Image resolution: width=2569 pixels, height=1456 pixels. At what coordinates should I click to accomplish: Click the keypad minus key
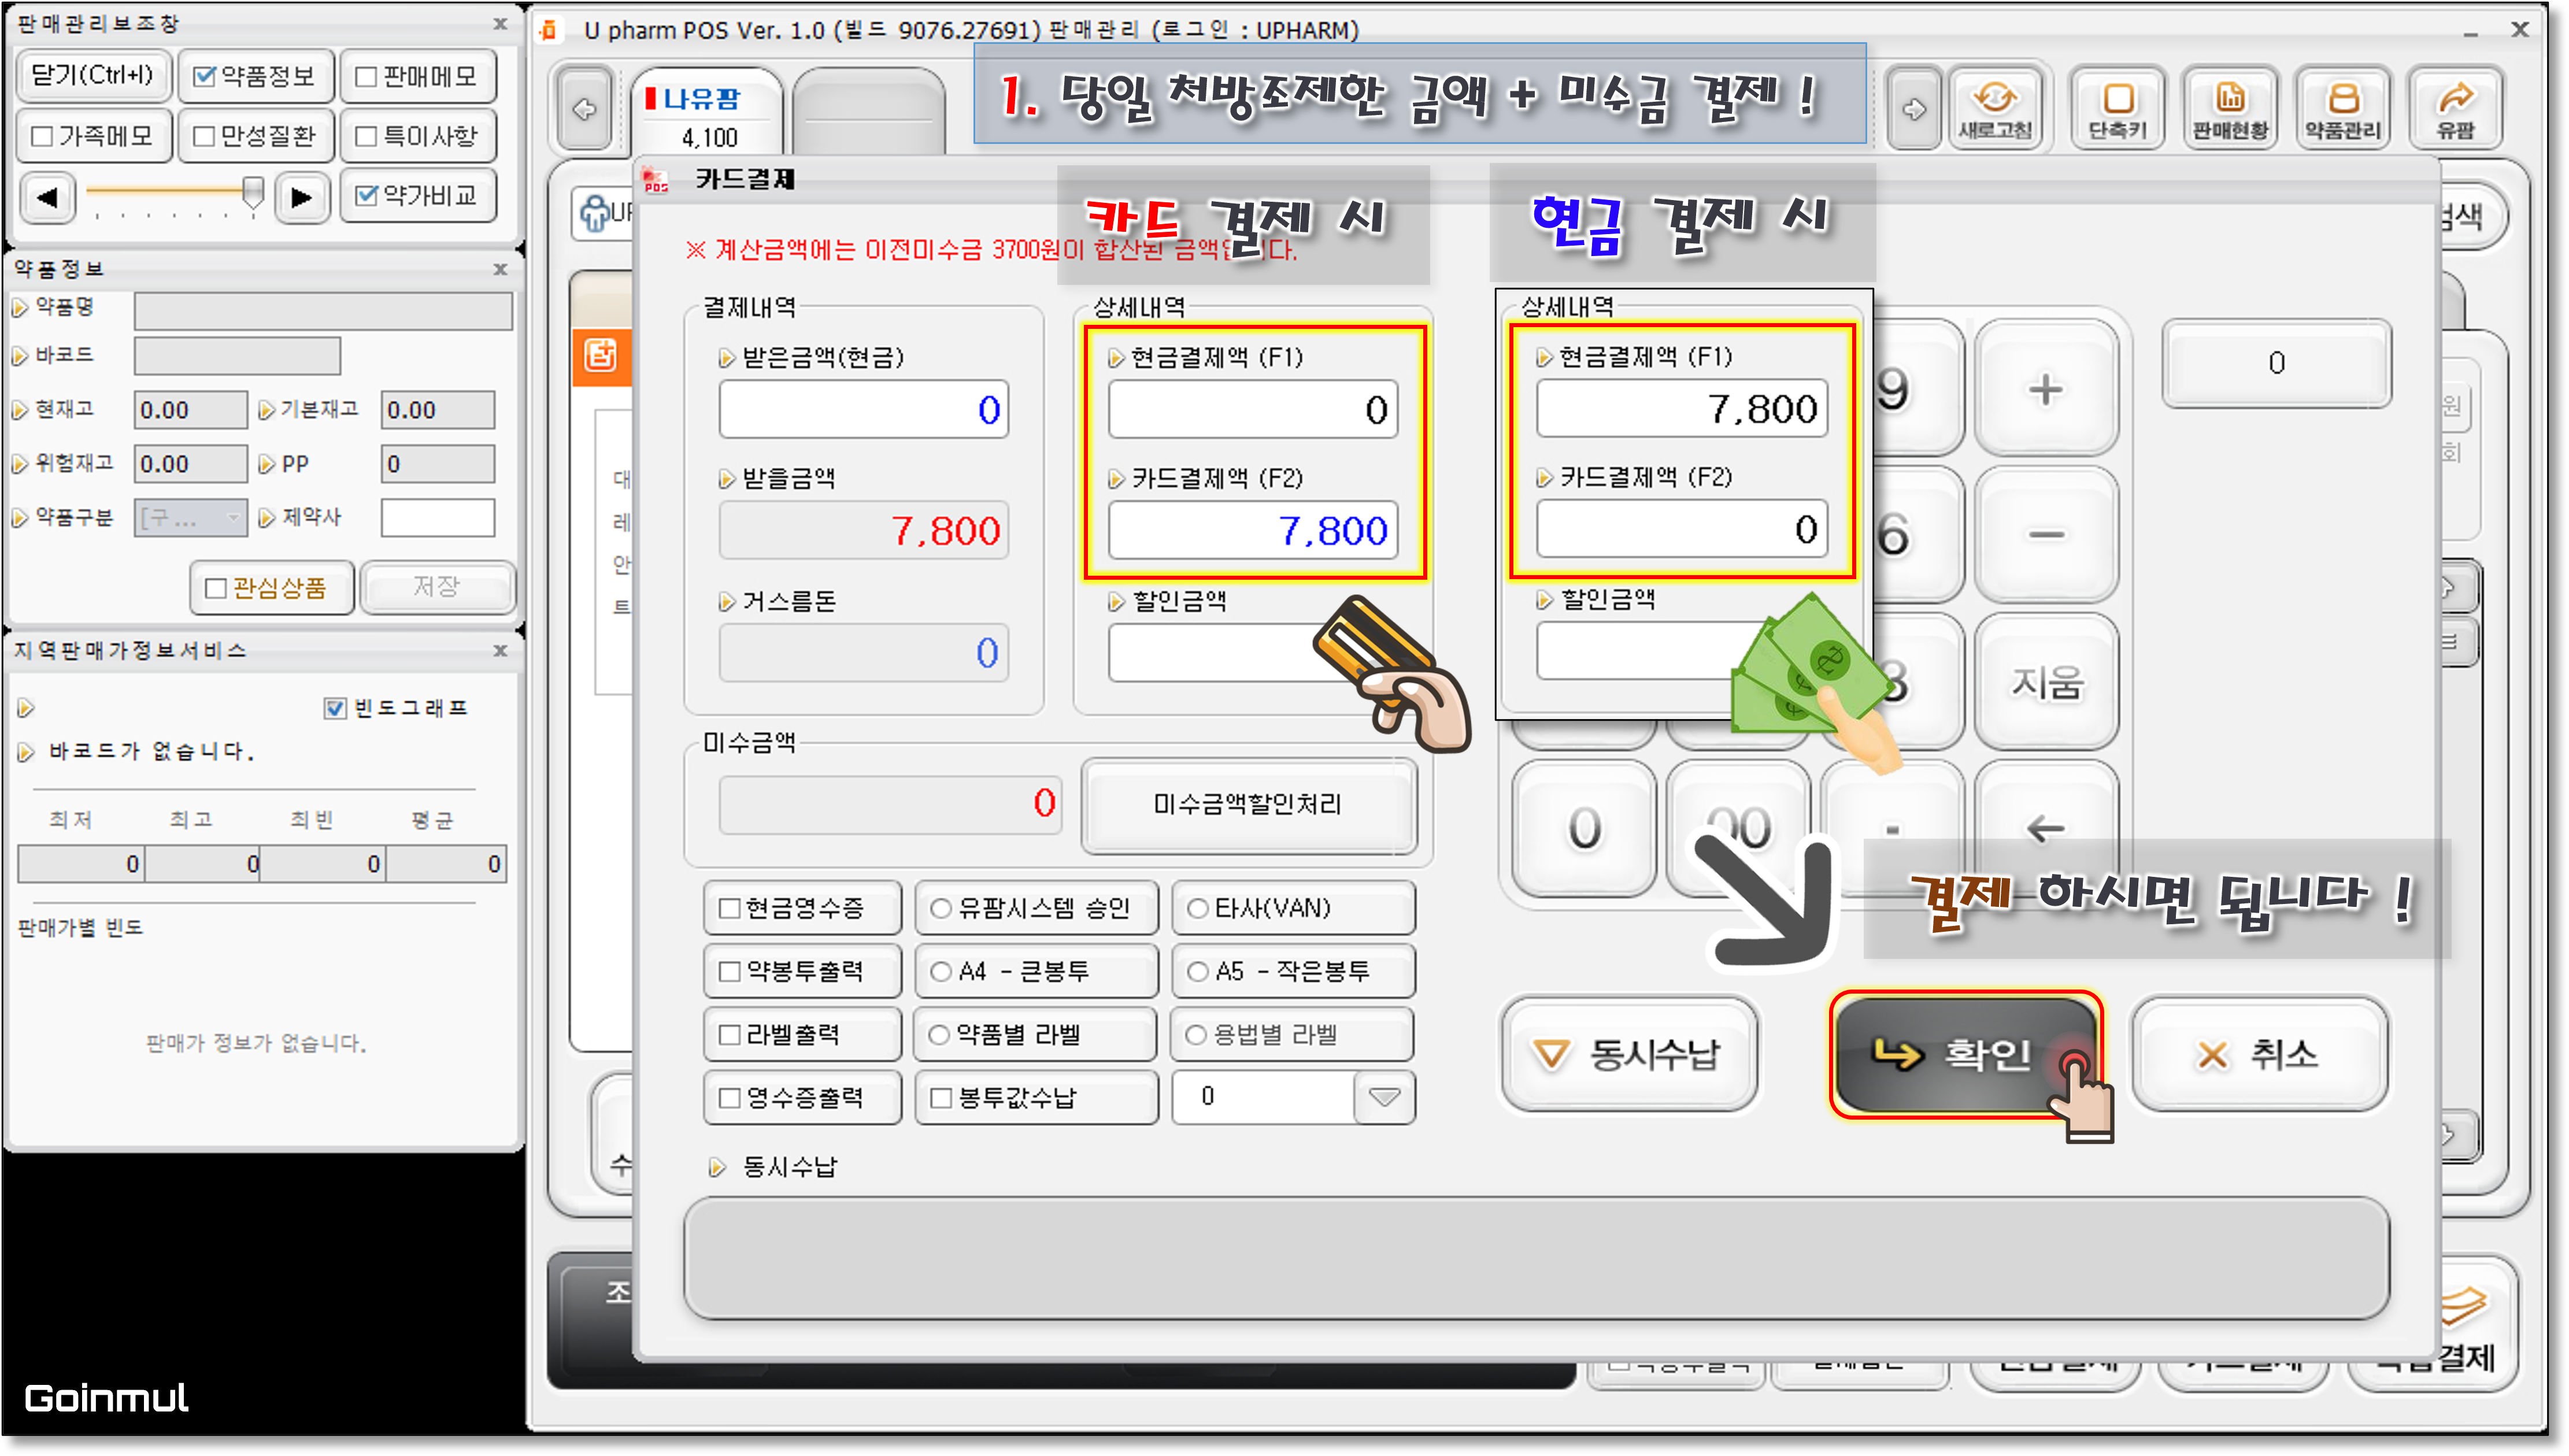click(2046, 534)
